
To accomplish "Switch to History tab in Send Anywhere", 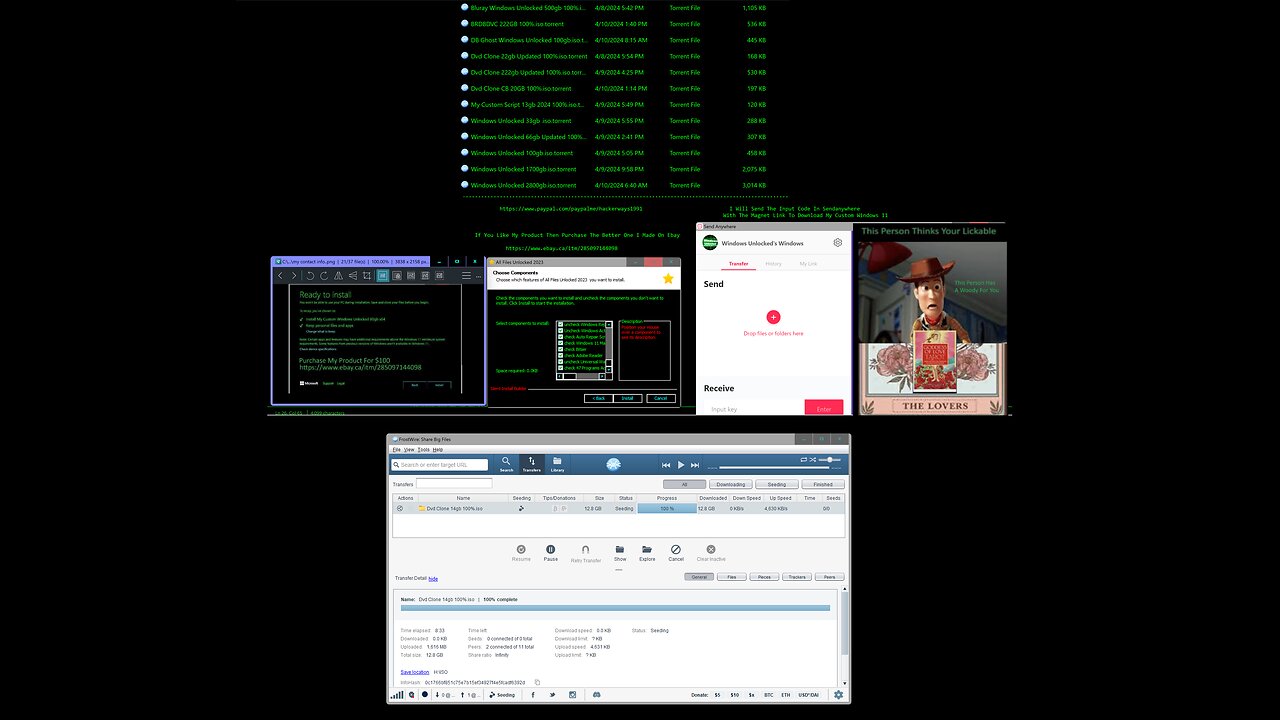I will [773, 264].
